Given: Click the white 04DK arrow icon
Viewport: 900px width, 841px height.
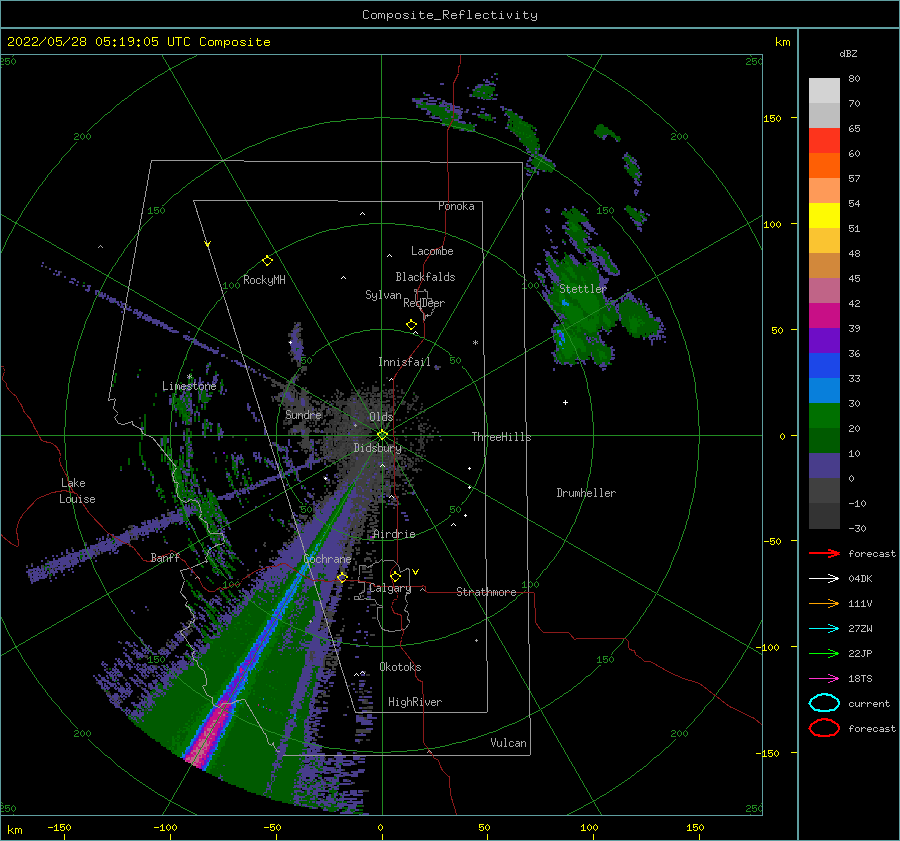Looking at the screenshot, I should [x=824, y=579].
